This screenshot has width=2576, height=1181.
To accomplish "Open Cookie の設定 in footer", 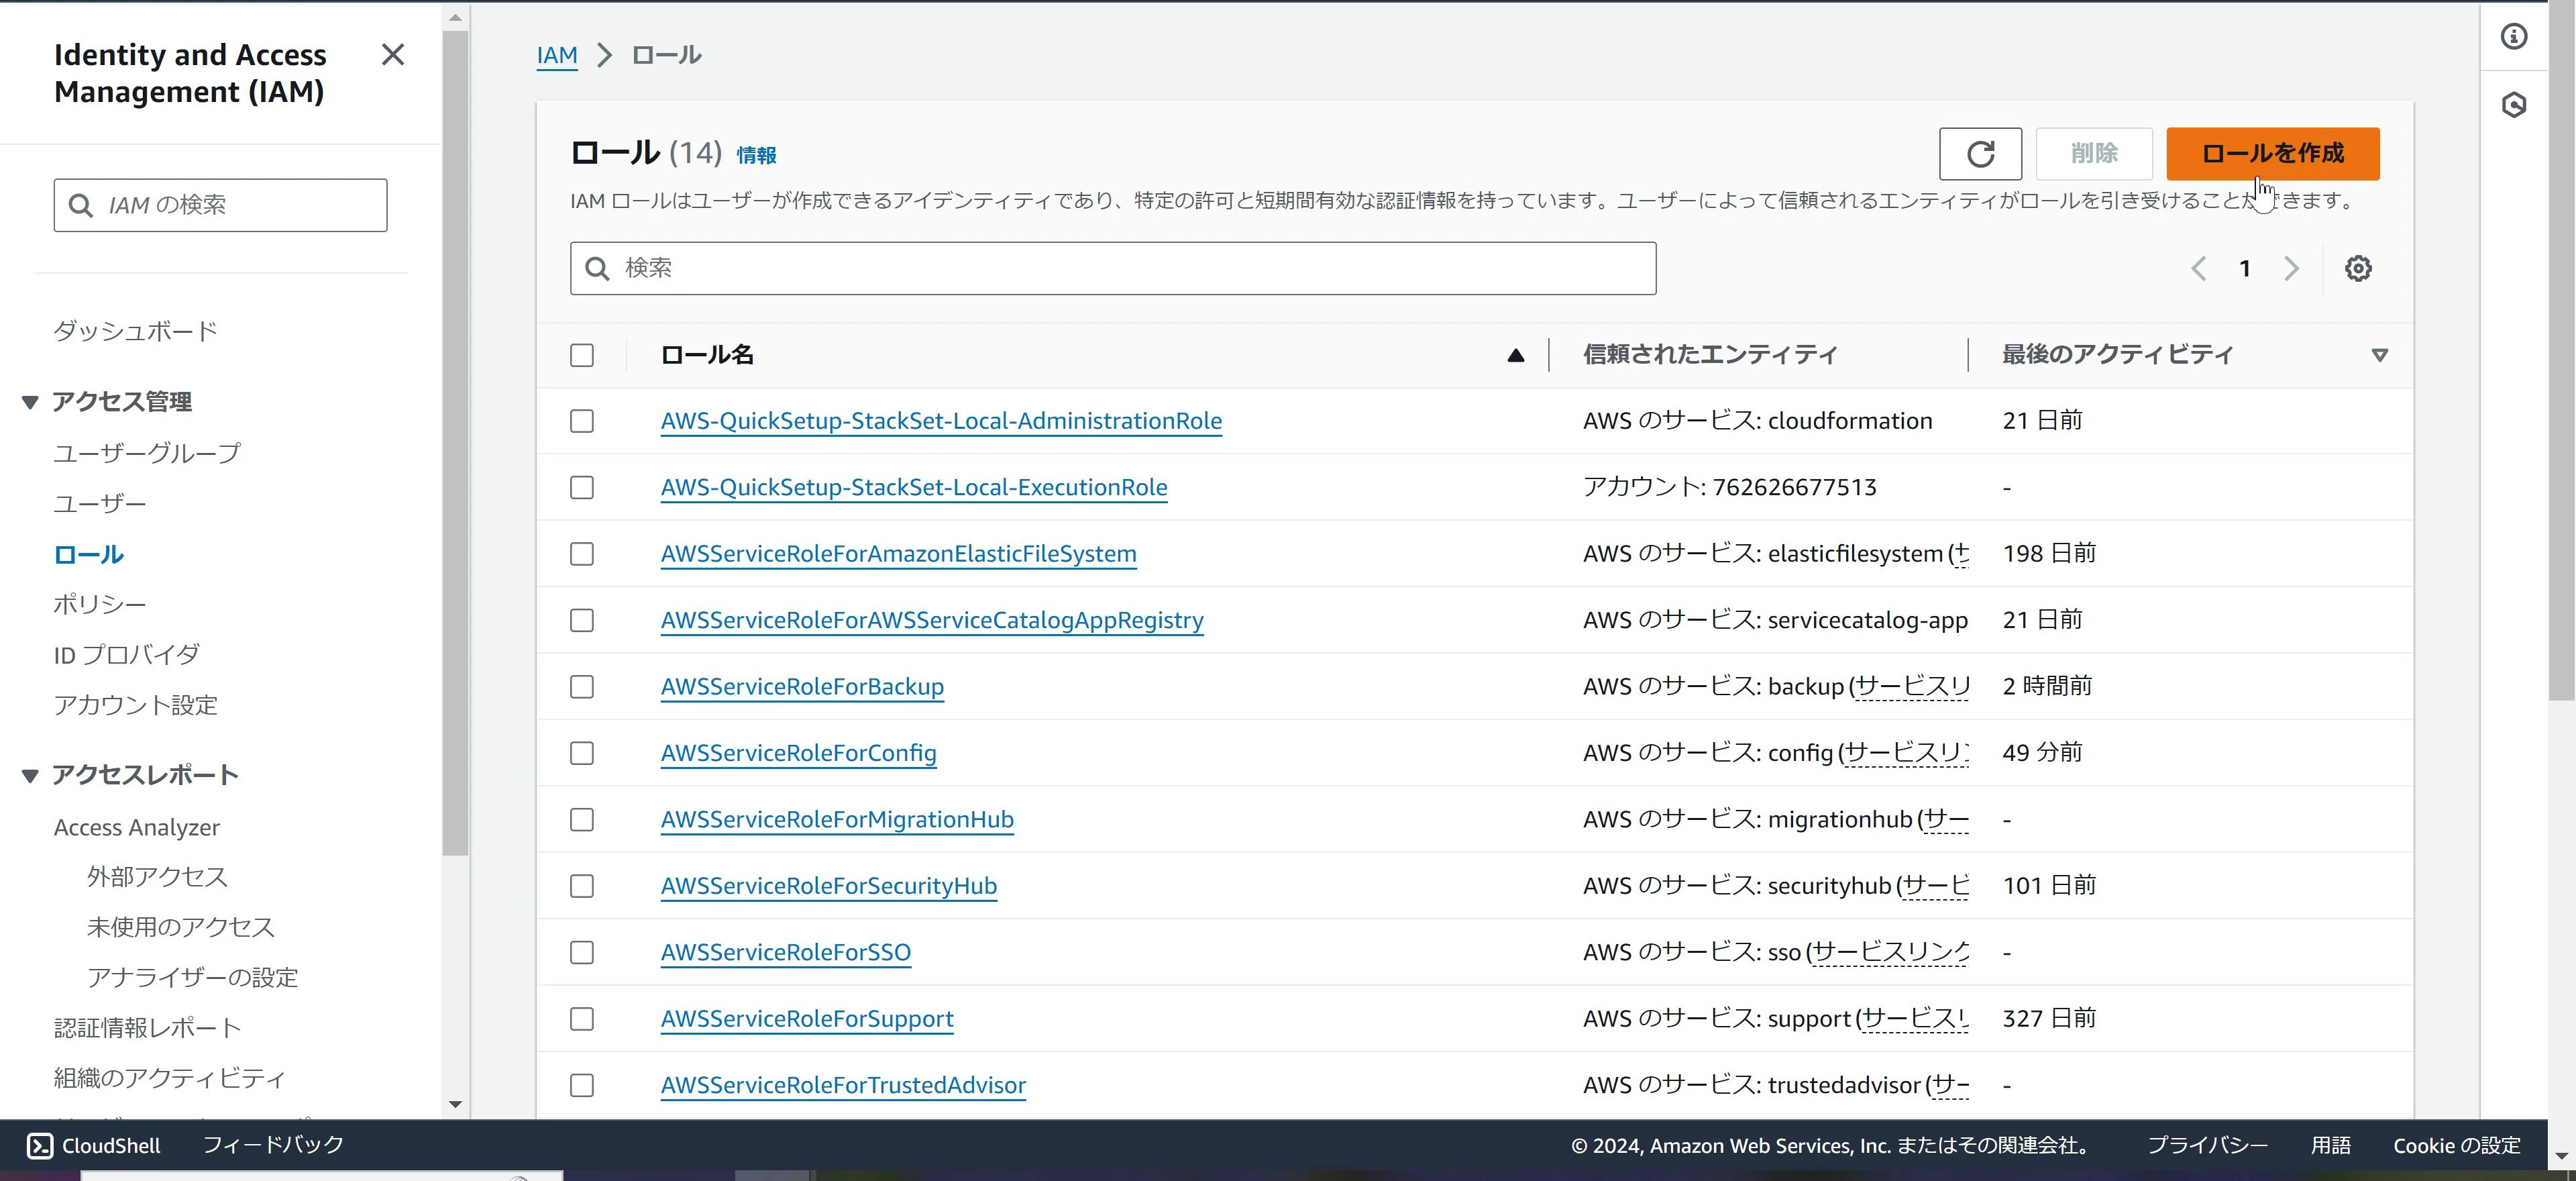I will click(x=2456, y=1146).
